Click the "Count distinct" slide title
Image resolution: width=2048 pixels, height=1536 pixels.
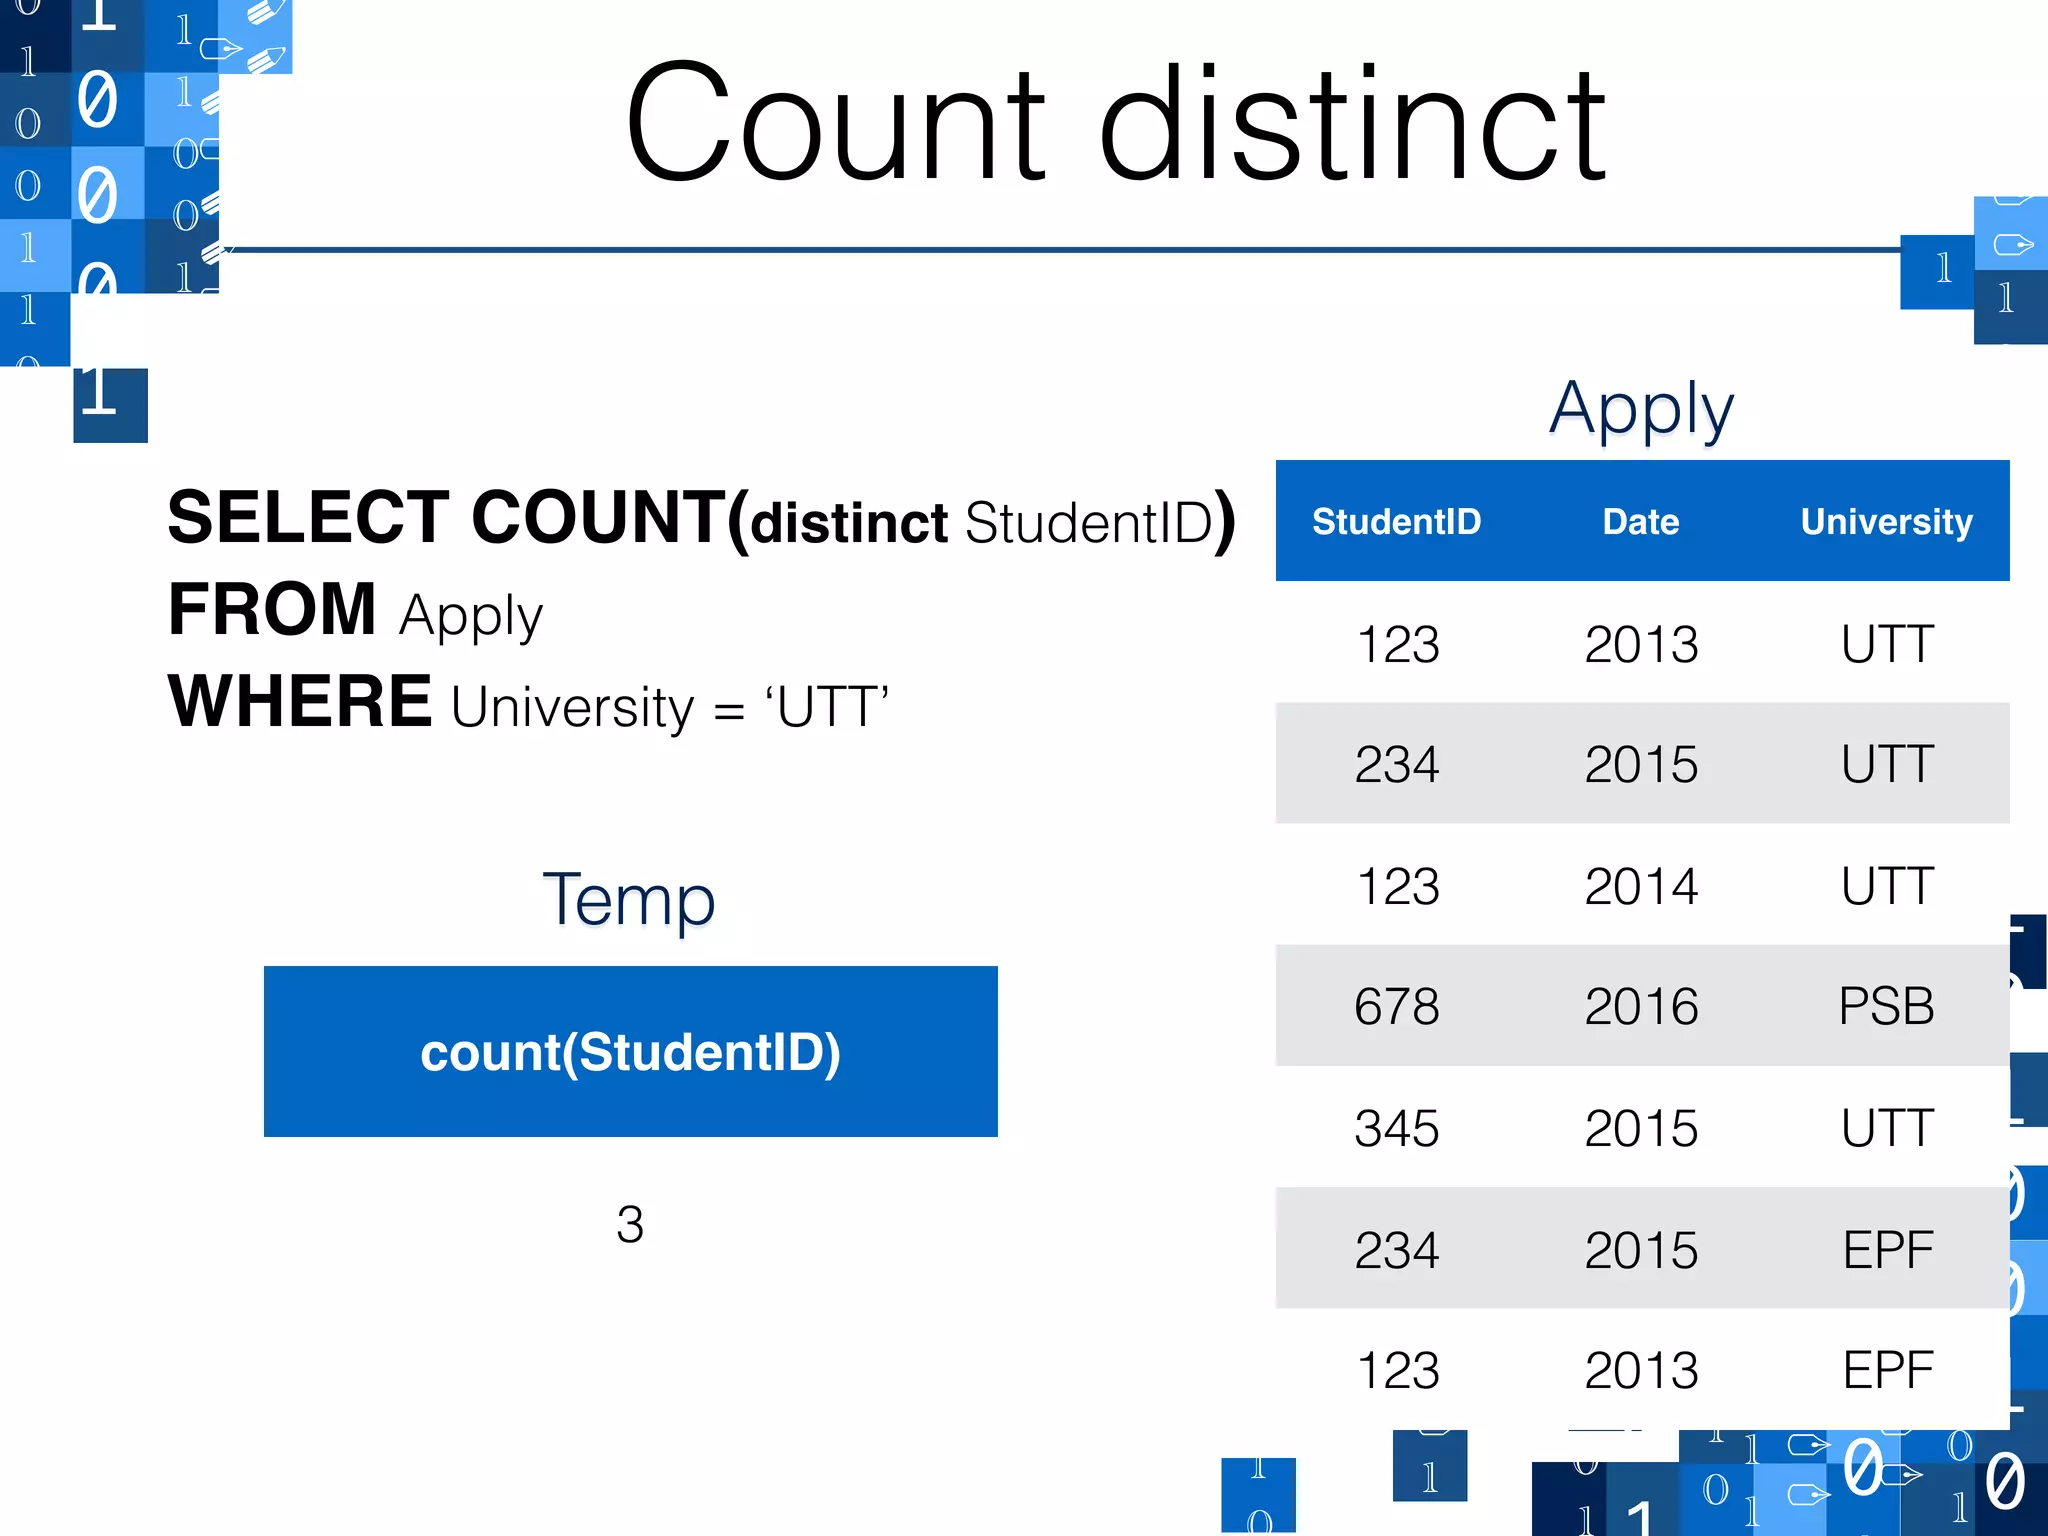[1116, 124]
